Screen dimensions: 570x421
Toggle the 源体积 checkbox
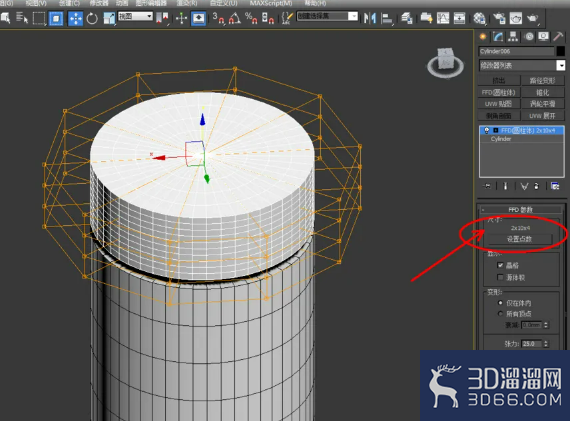click(x=500, y=277)
